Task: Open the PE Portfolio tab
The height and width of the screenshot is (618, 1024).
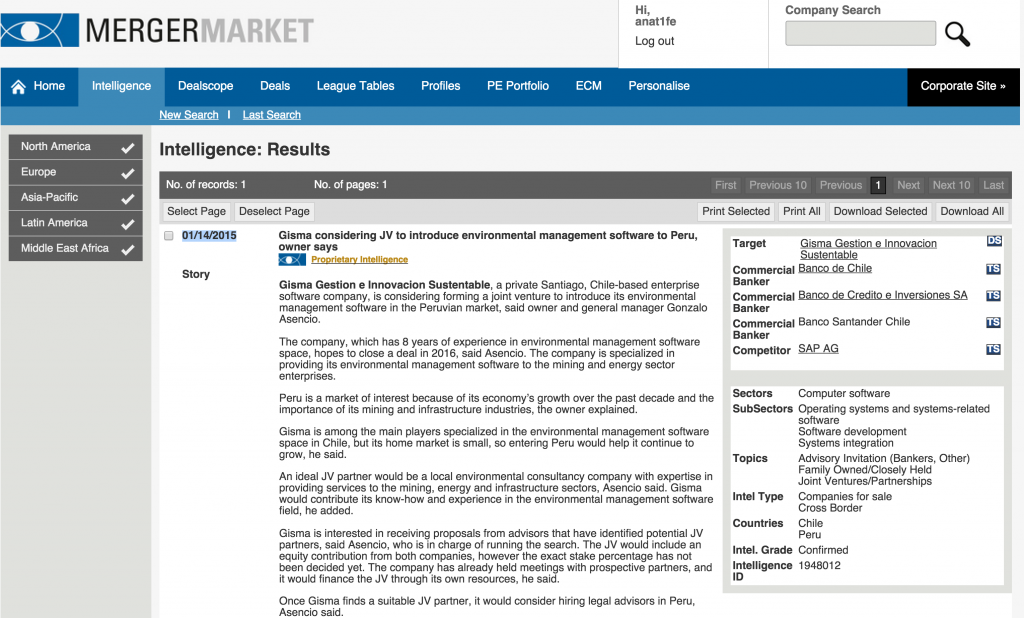Action: coord(518,86)
